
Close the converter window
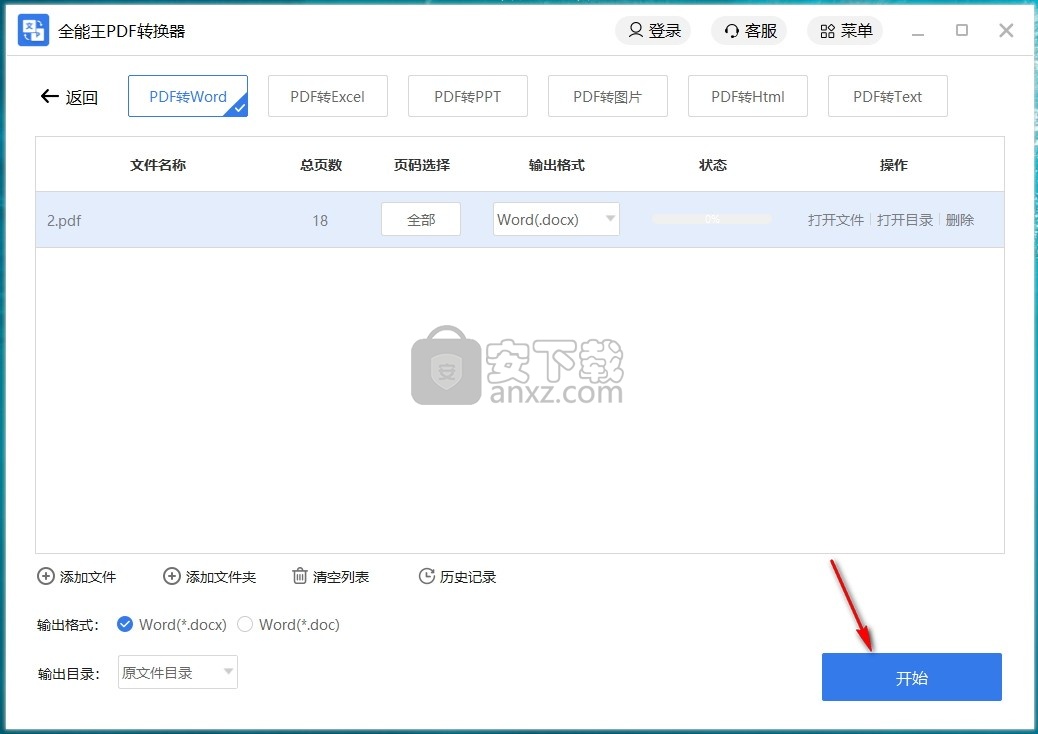tap(1006, 30)
